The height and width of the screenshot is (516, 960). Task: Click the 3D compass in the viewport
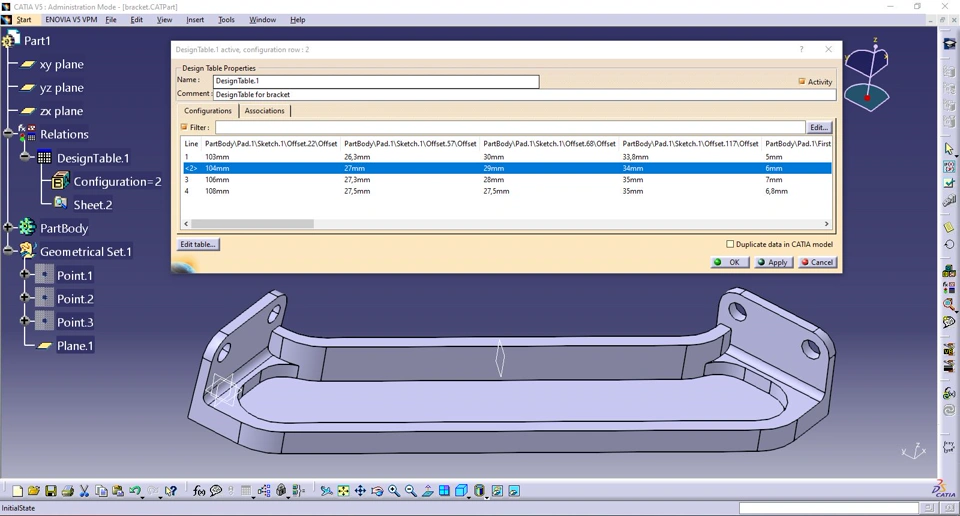coord(867,77)
